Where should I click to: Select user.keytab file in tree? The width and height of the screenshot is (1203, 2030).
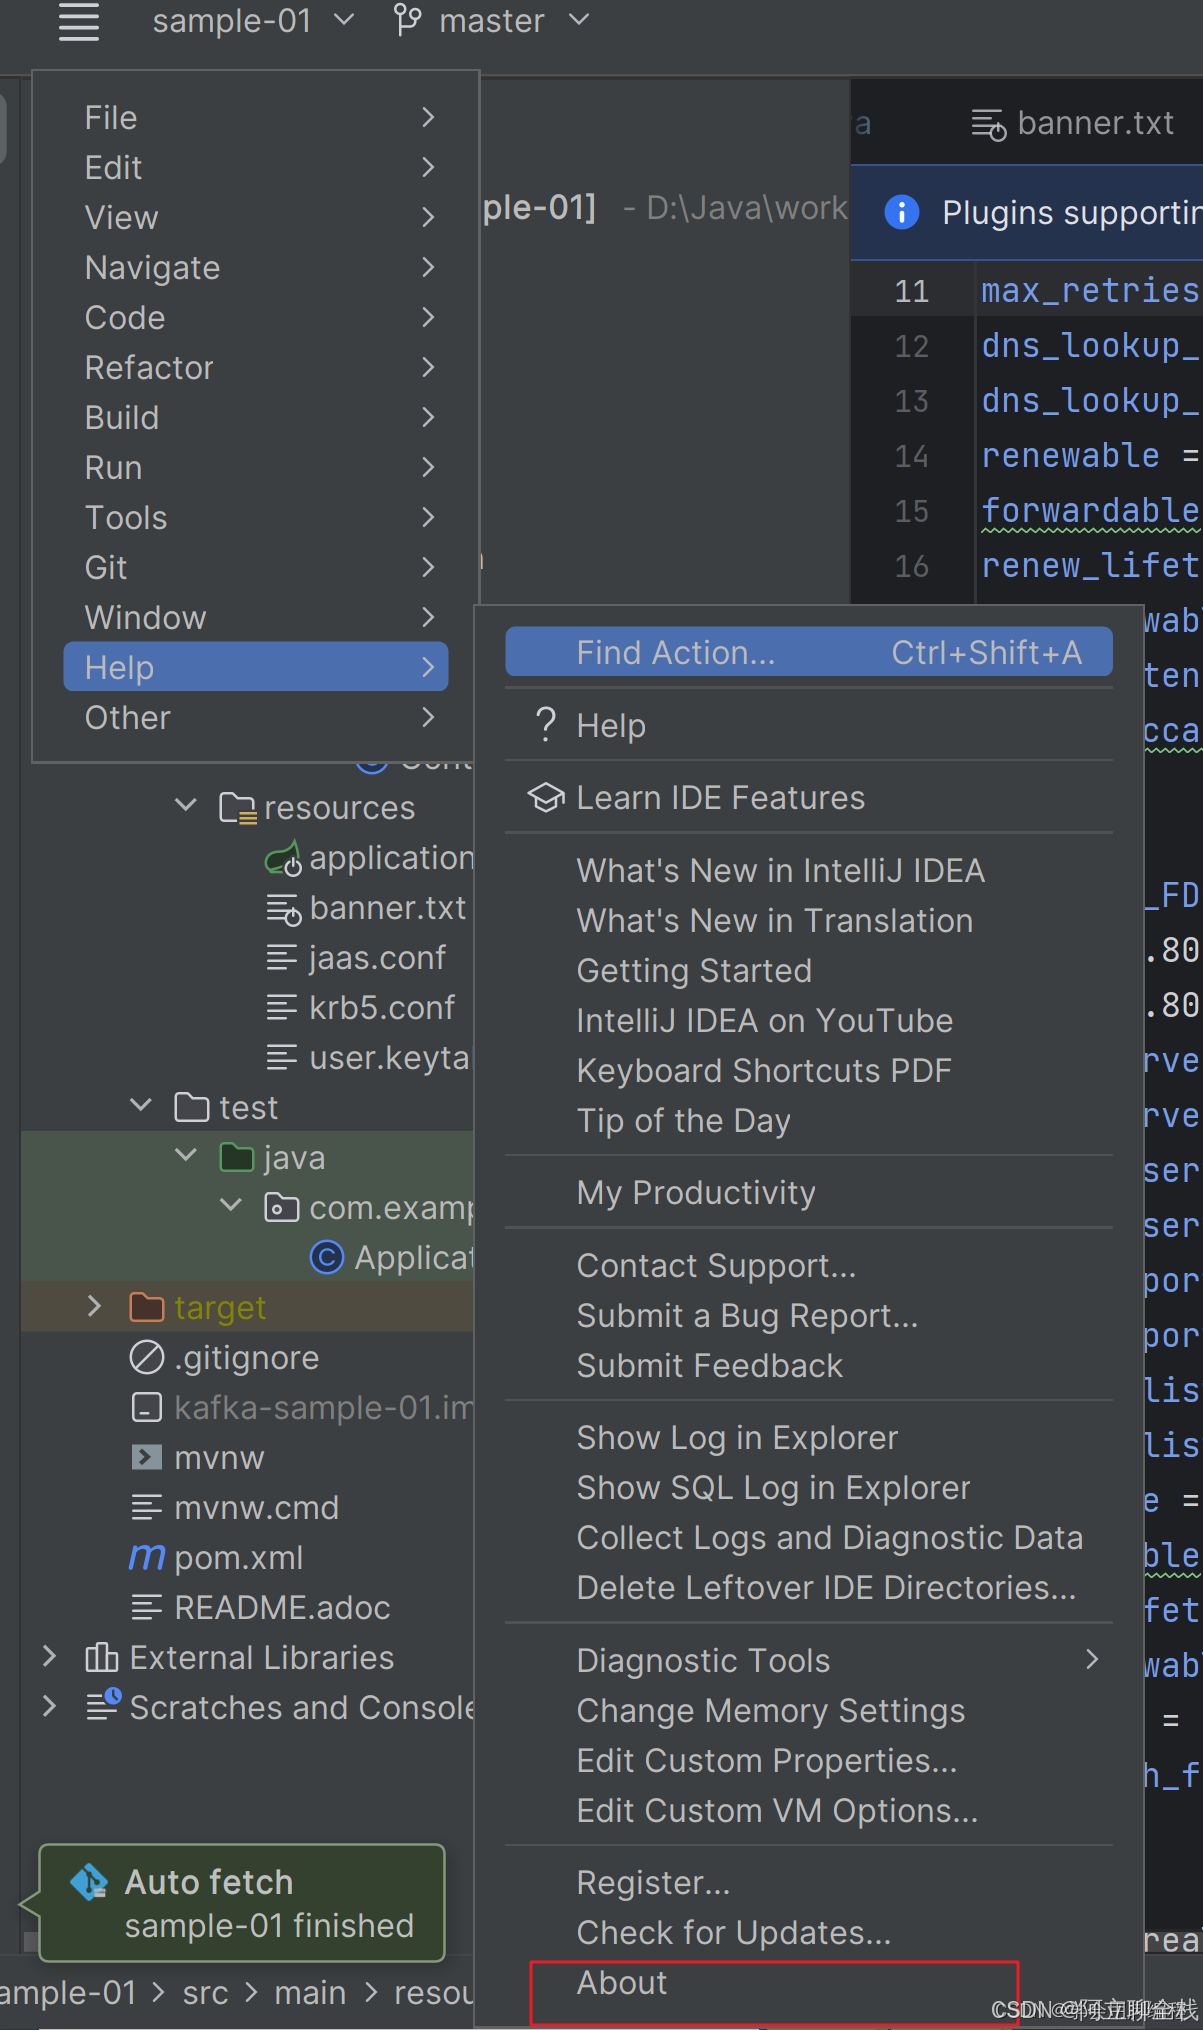tap(390, 1057)
